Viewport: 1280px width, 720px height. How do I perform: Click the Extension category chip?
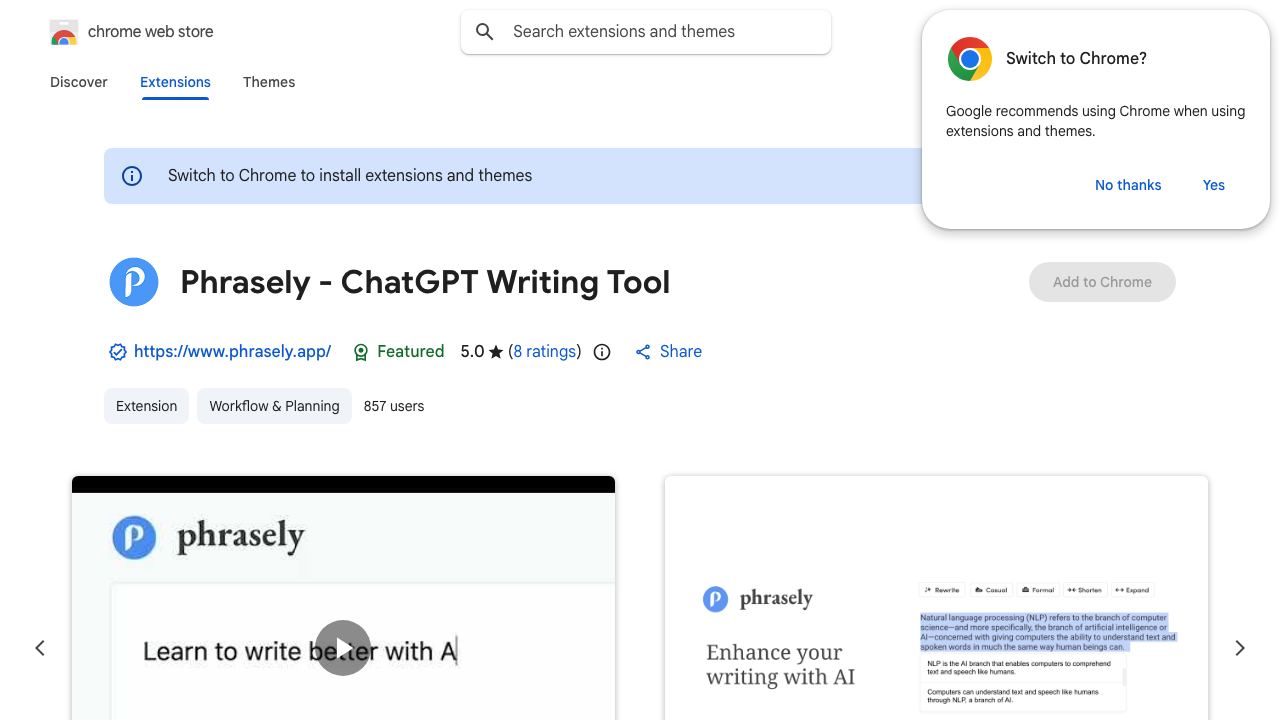pos(146,406)
